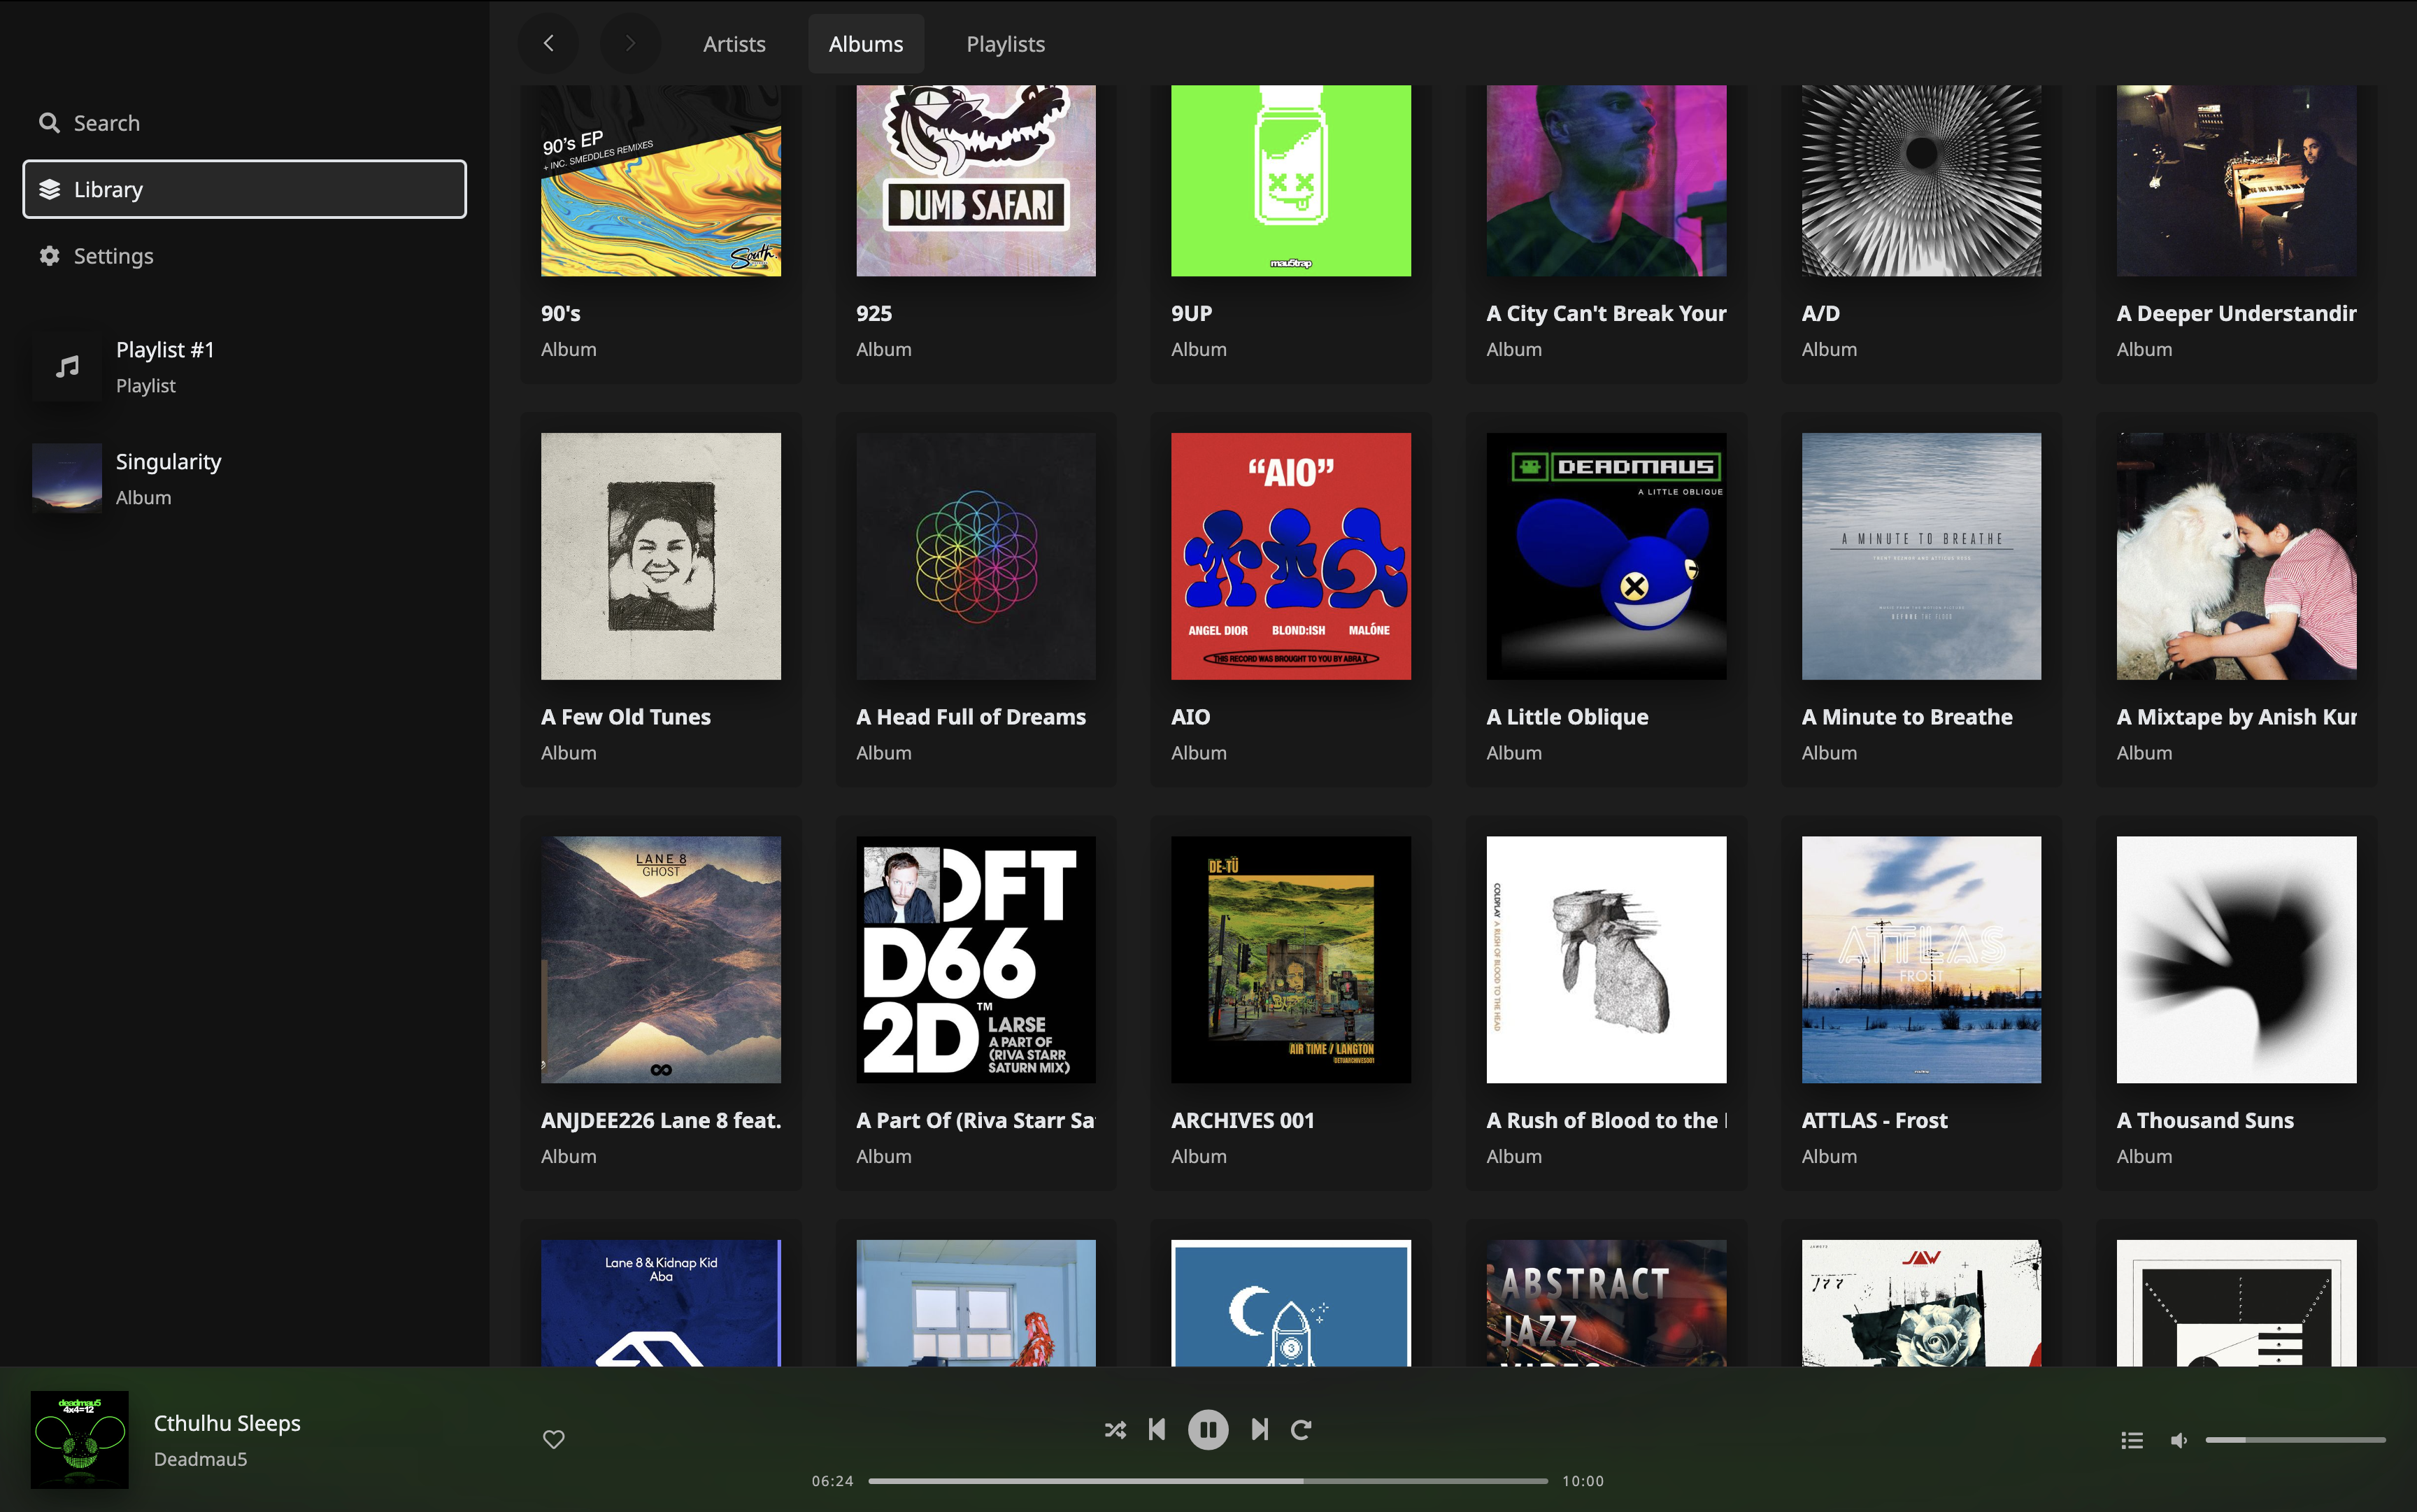2417x1512 pixels.
Task: Click the Deadmau5 artist name in player
Action: pyautogui.click(x=200, y=1459)
